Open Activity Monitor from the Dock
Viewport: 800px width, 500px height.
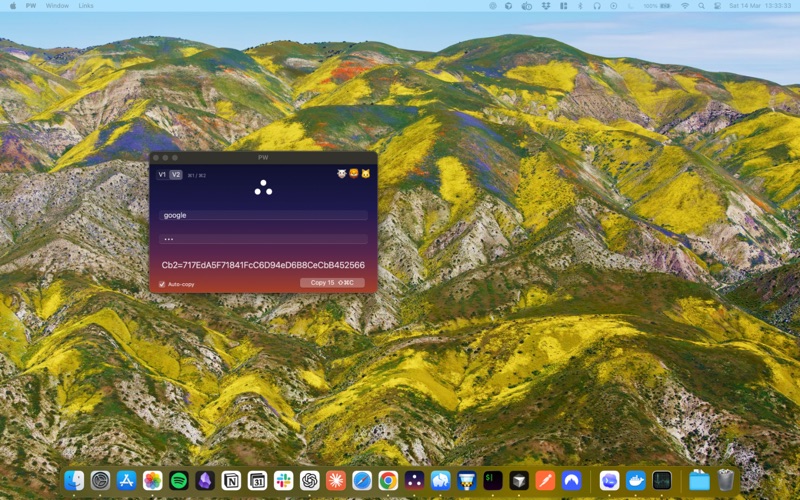[x=662, y=481]
